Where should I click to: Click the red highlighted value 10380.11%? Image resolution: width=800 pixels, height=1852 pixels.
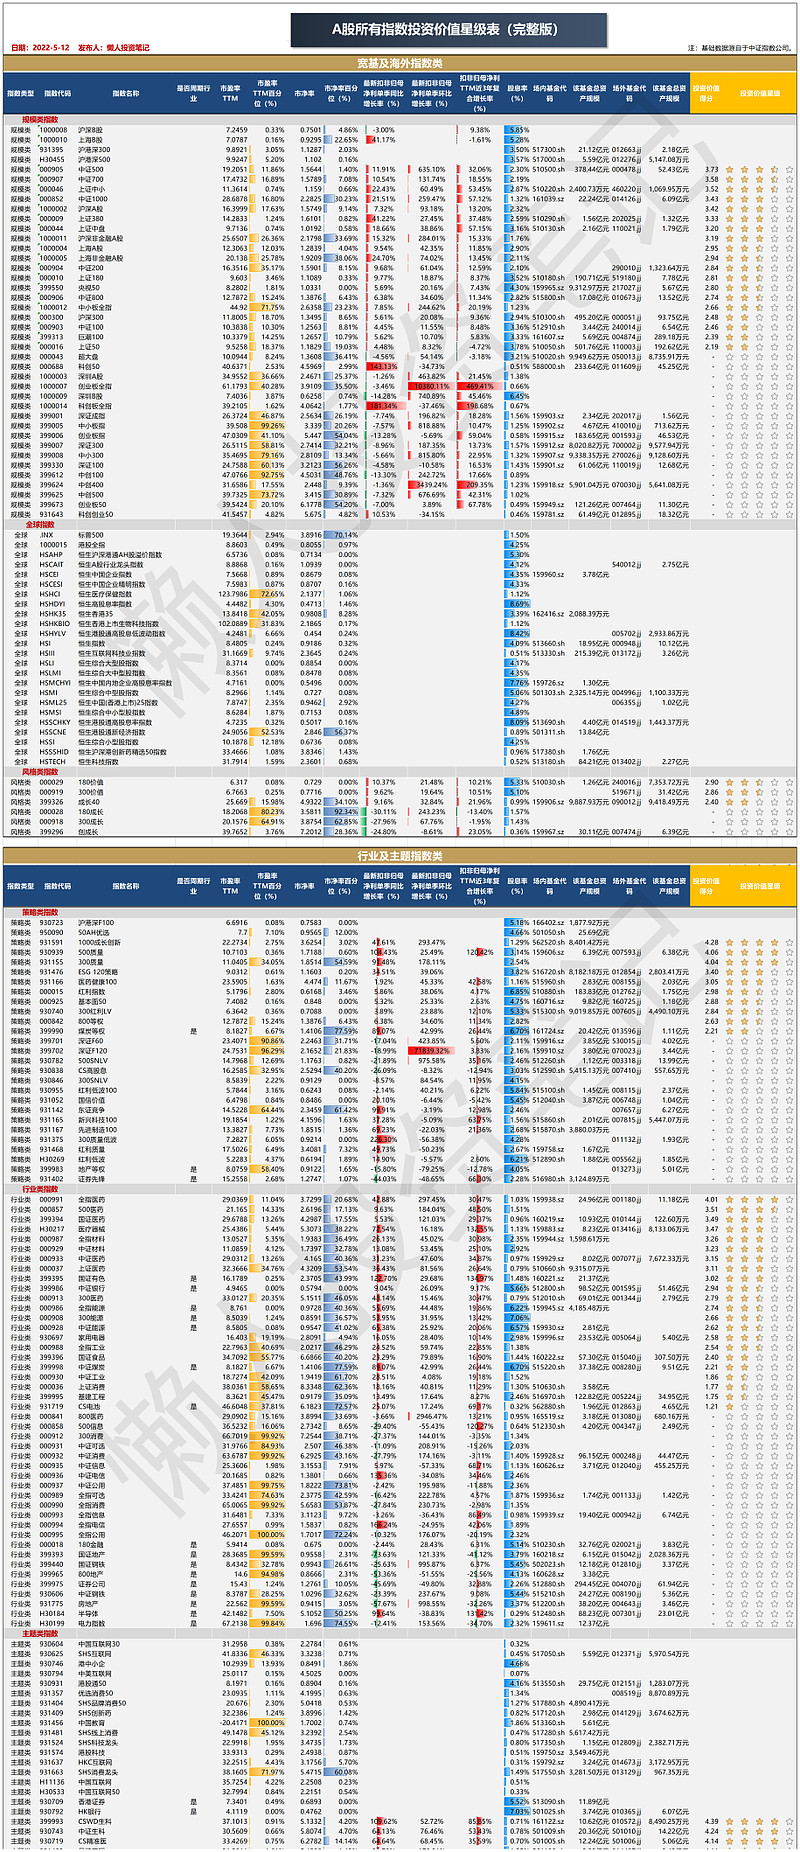431,386
